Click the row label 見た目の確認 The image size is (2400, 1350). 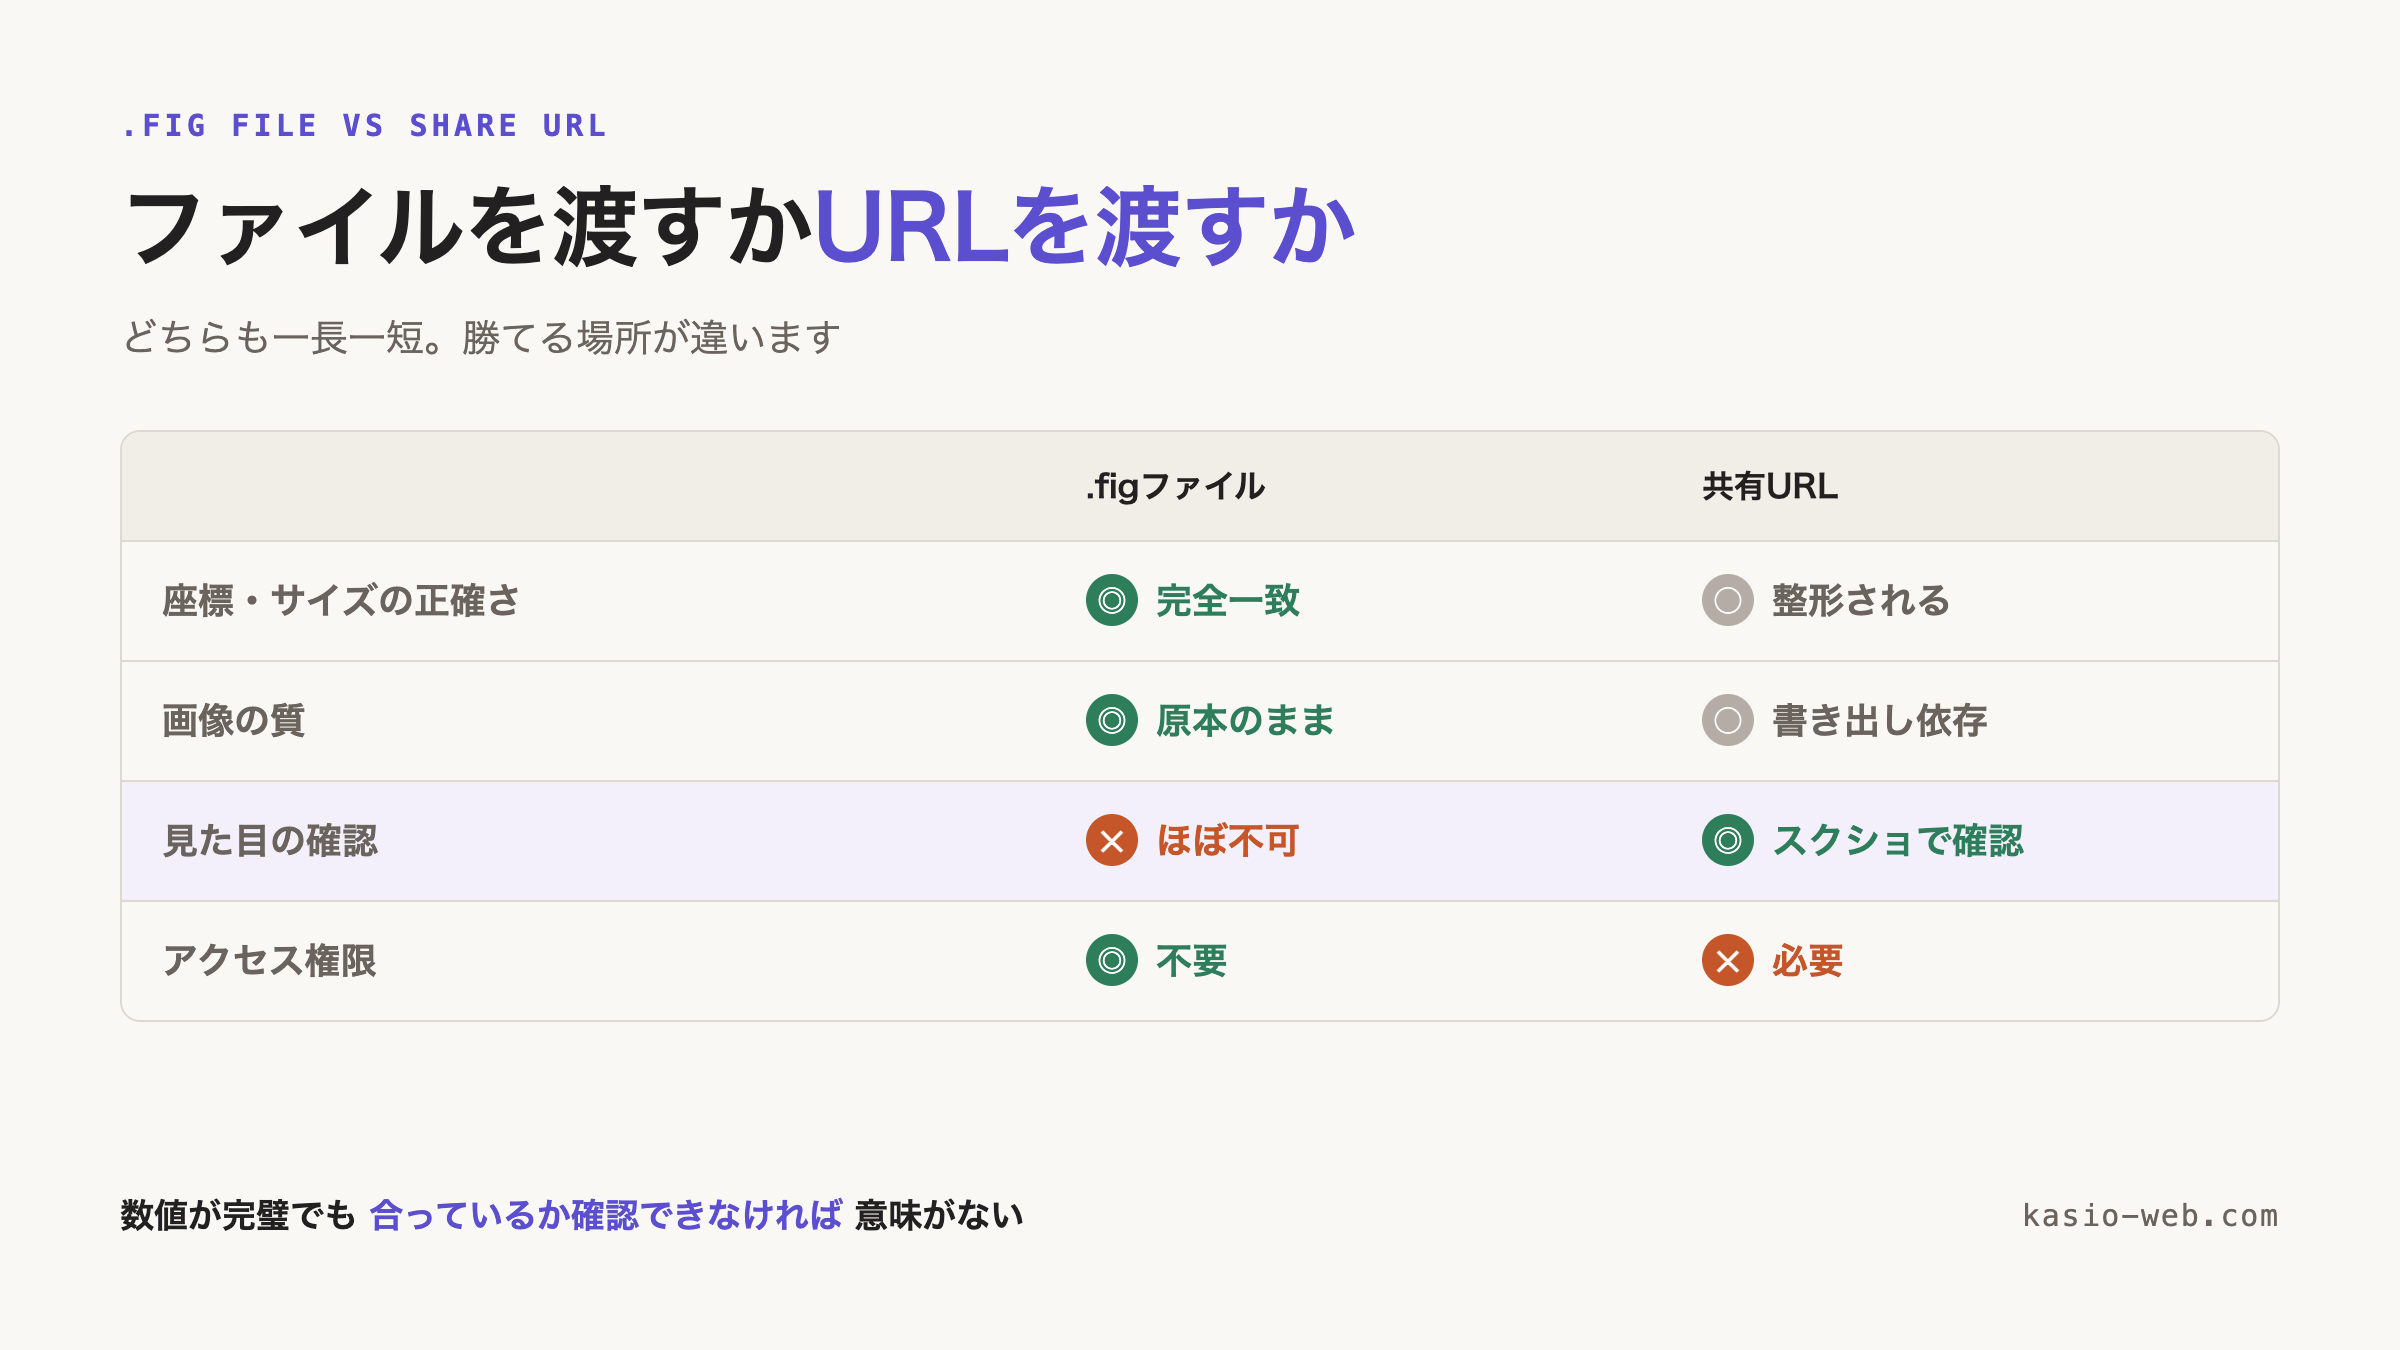point(270,840)
